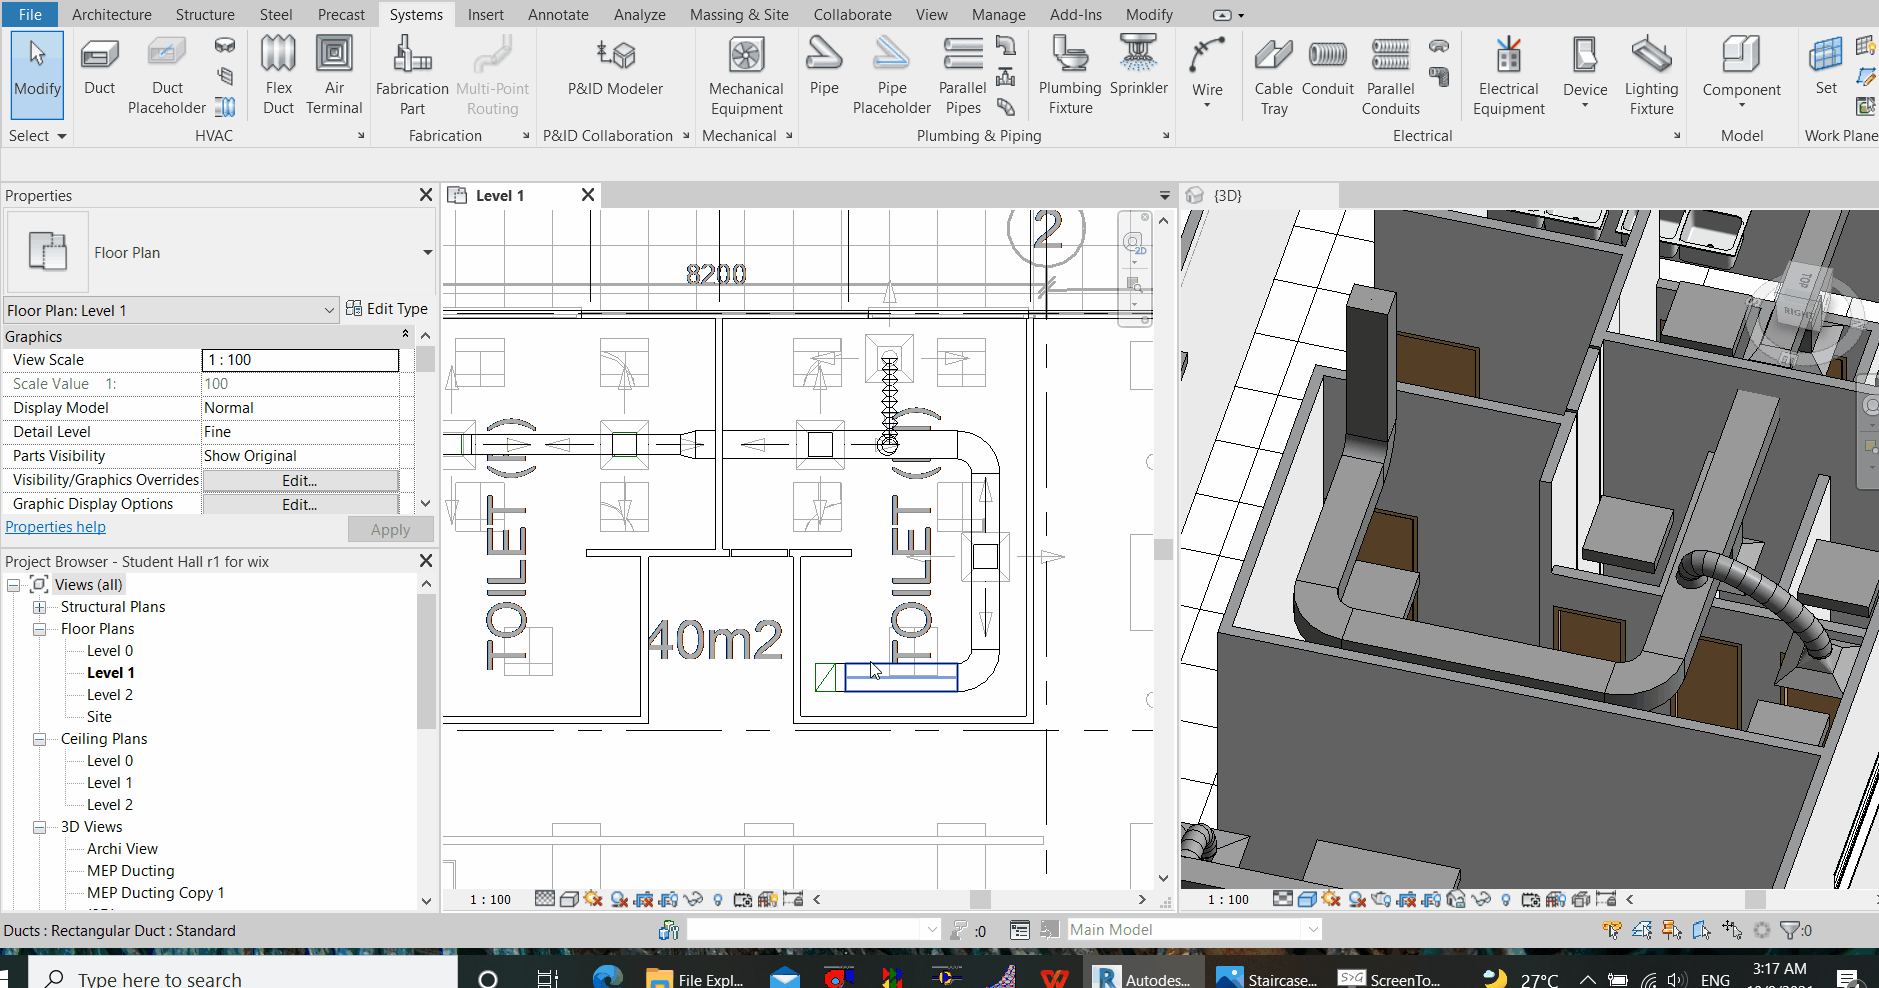This screenshot has height=988, width=1879.
Task: Open the selection Filter in status bar
Action: click(x=1789, y=930)
